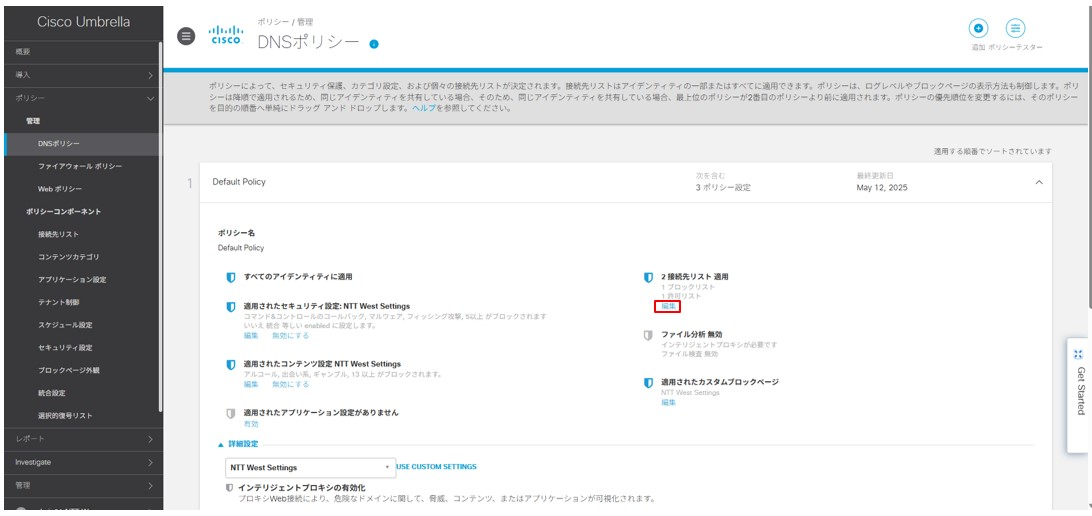Image resolution: width=1092 pixels, height=516 pixels.
Task: Open Web ポリシー in the sidebar
Action: pyautogui.click(x=60, y=189)
